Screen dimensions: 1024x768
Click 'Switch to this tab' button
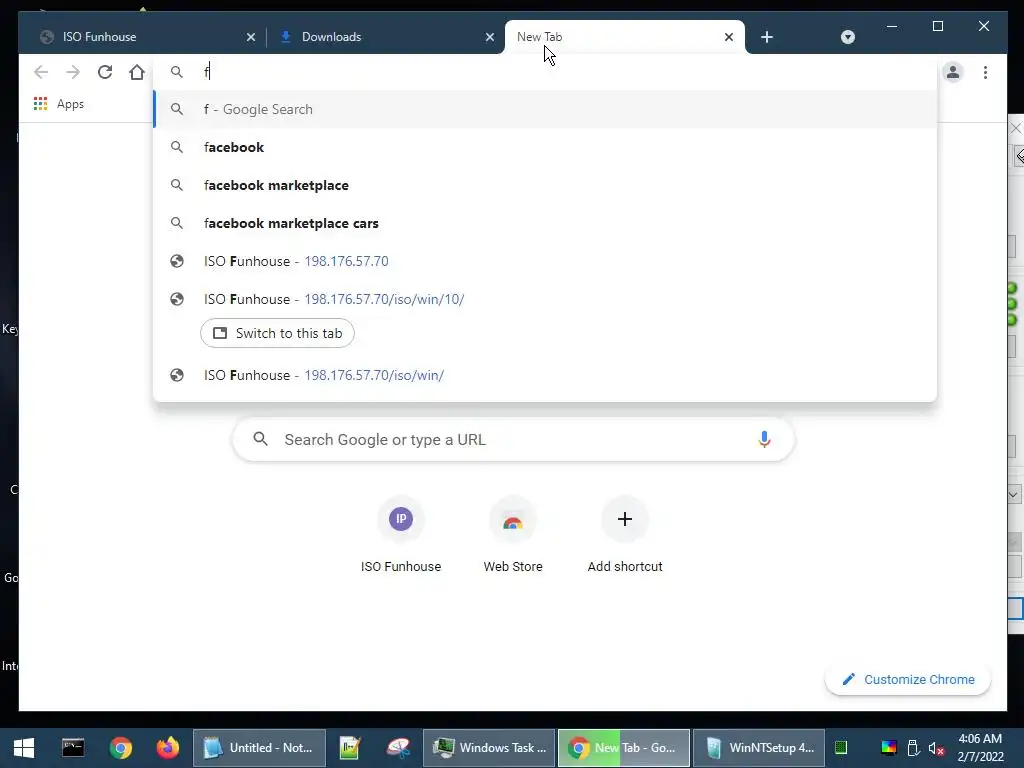[x=278, y=333]
